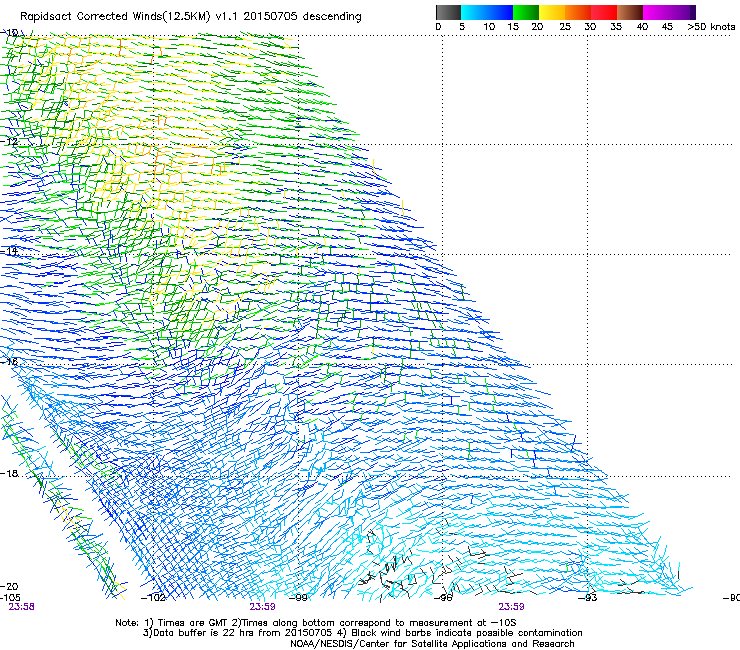The height and width of the screenshot is (650, 740).
Task: Click the -20 latitude axis label
Action: (x=9, y=586)
